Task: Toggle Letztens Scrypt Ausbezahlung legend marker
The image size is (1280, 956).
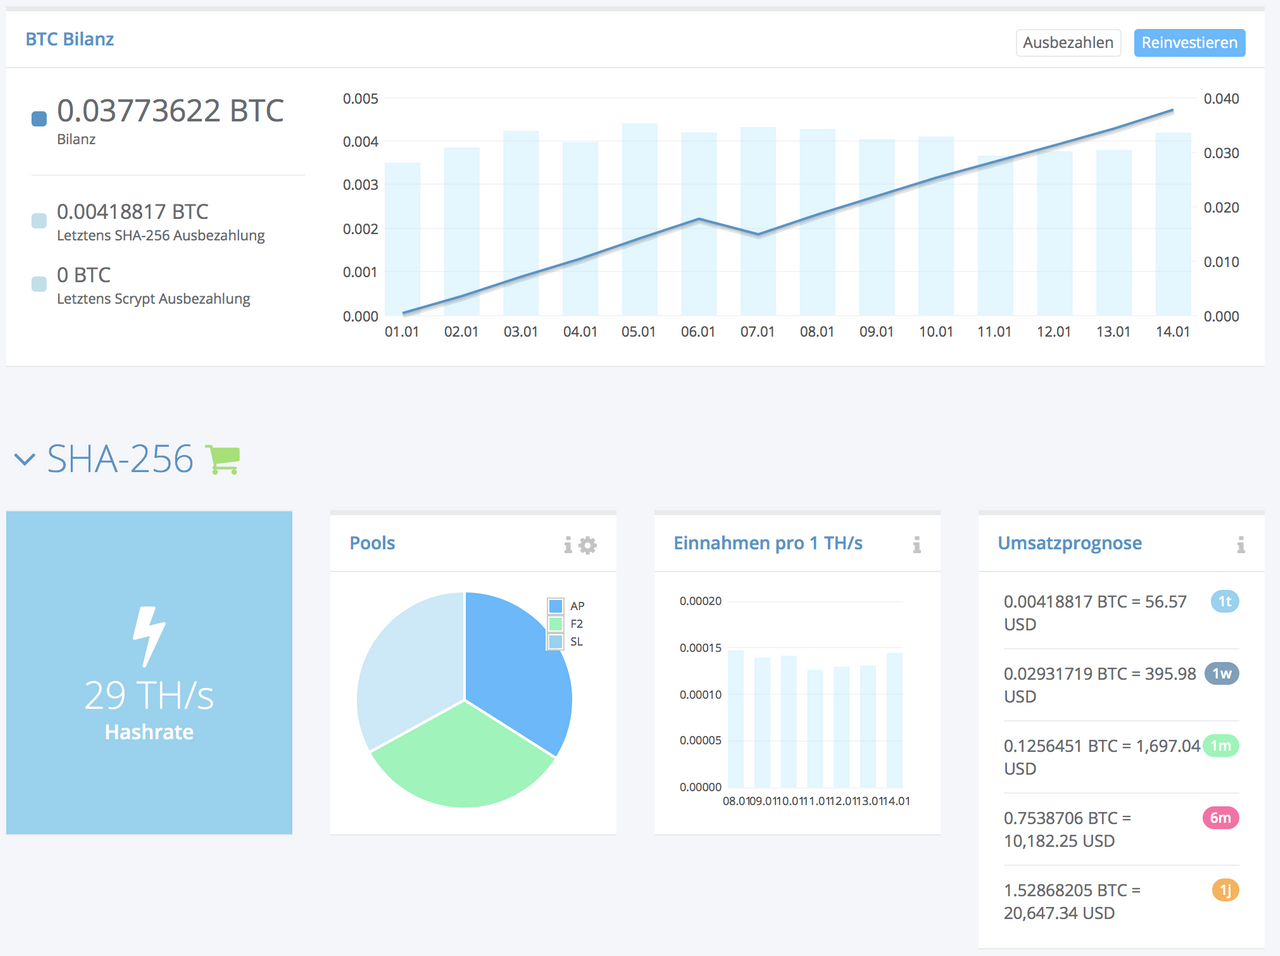Action: (x=39, y=284)
